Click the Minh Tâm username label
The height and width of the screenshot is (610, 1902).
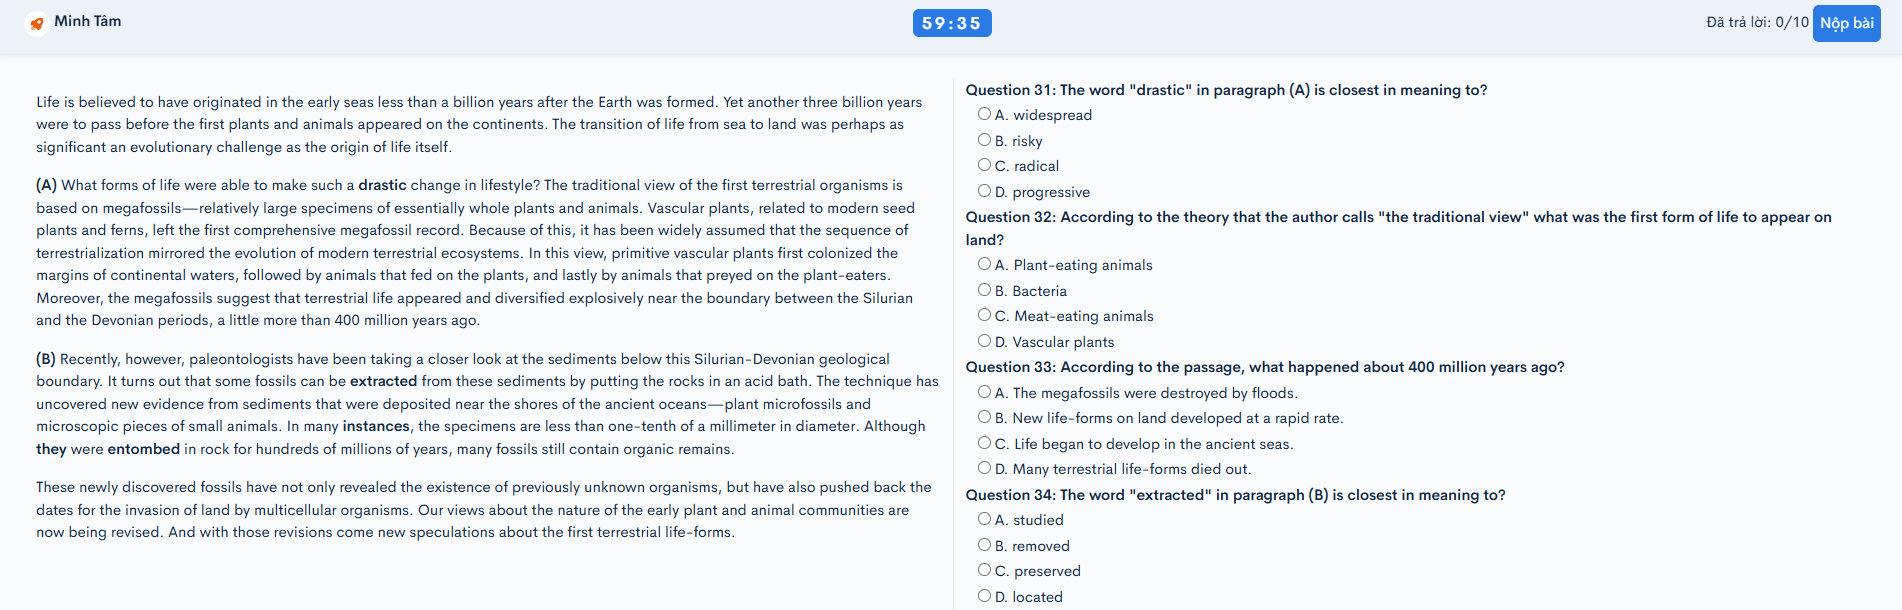coord(88,21)
